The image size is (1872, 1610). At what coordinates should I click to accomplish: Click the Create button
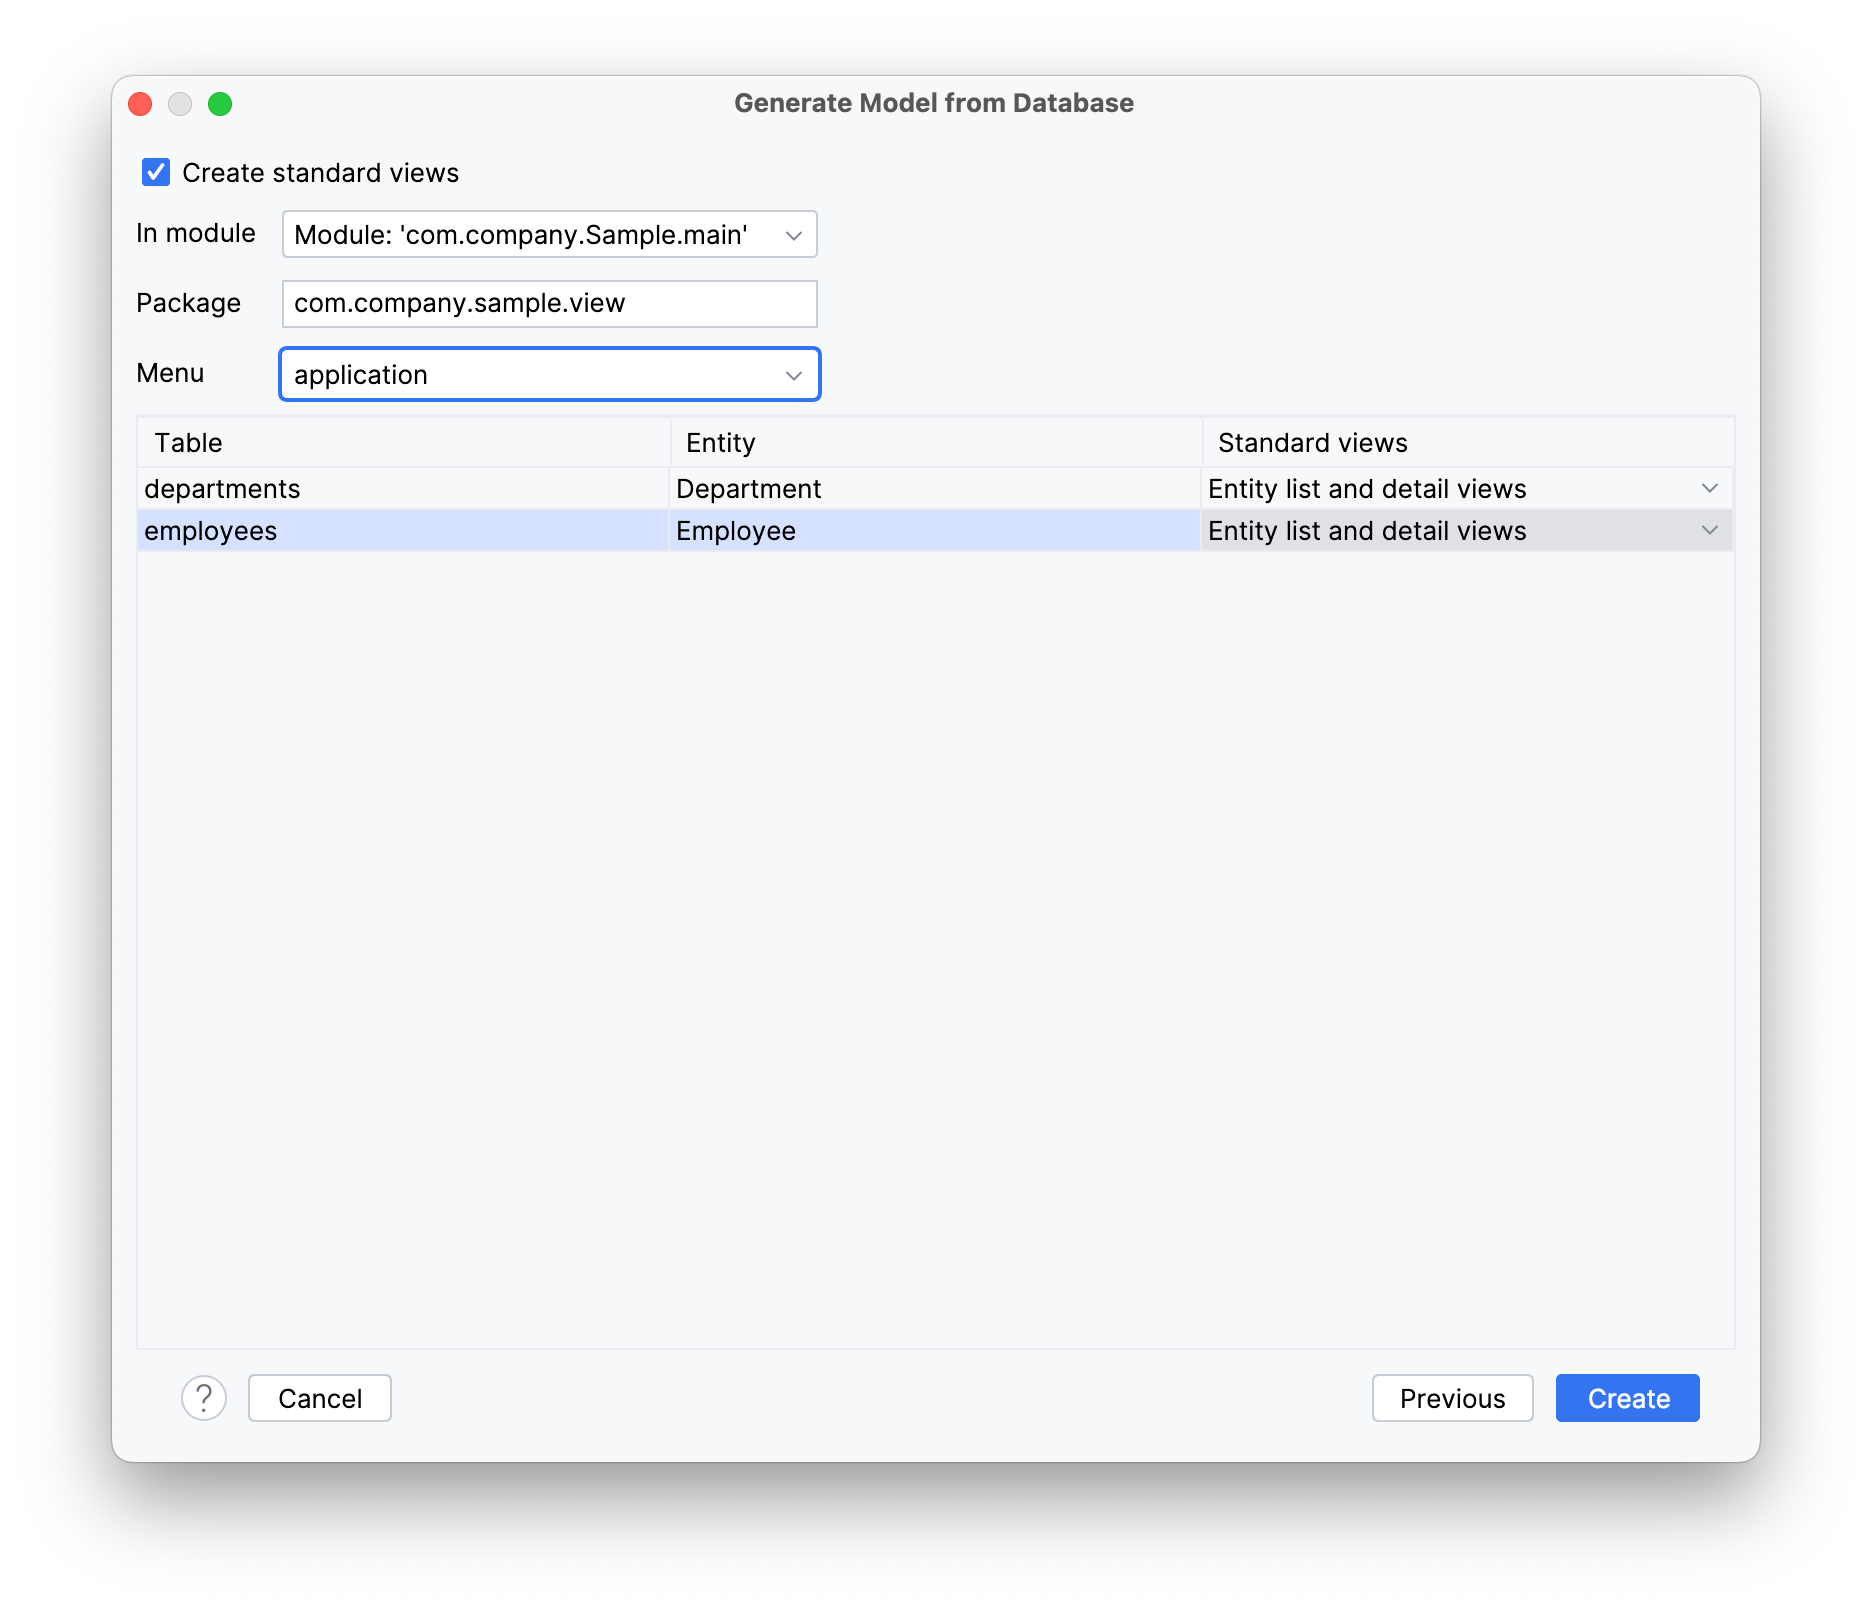[1627, 1398]
